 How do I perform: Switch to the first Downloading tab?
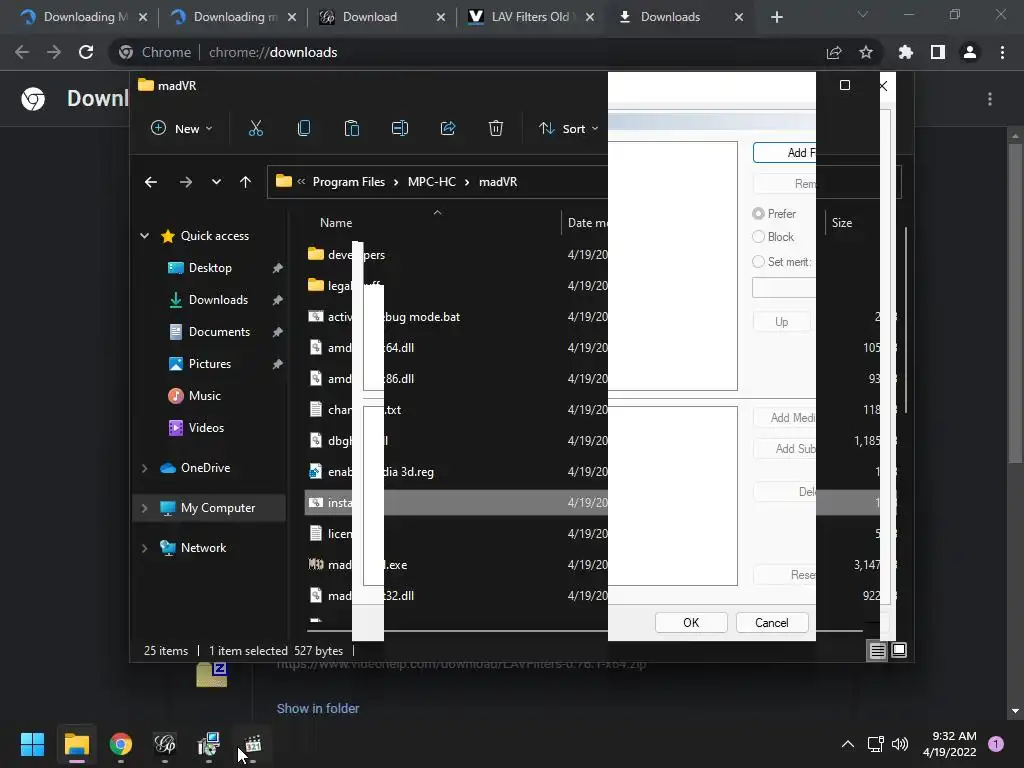point(83,17)
